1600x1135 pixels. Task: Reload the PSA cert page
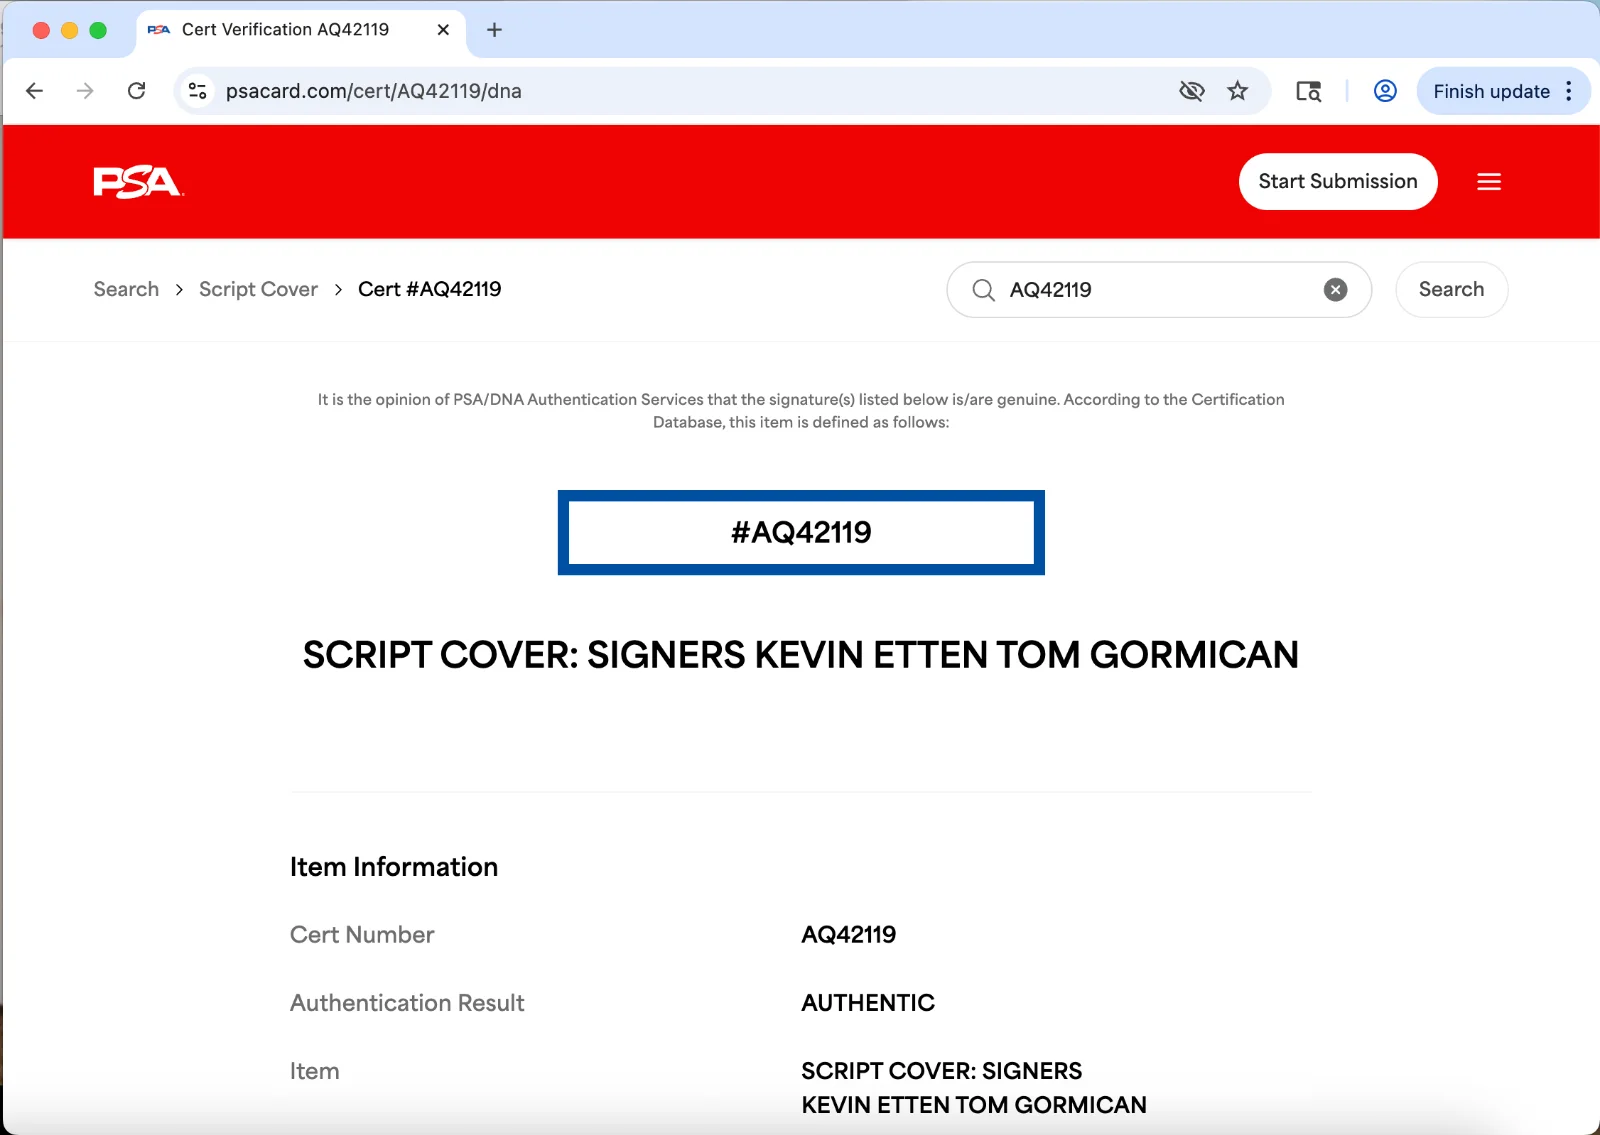pos(137,91)
